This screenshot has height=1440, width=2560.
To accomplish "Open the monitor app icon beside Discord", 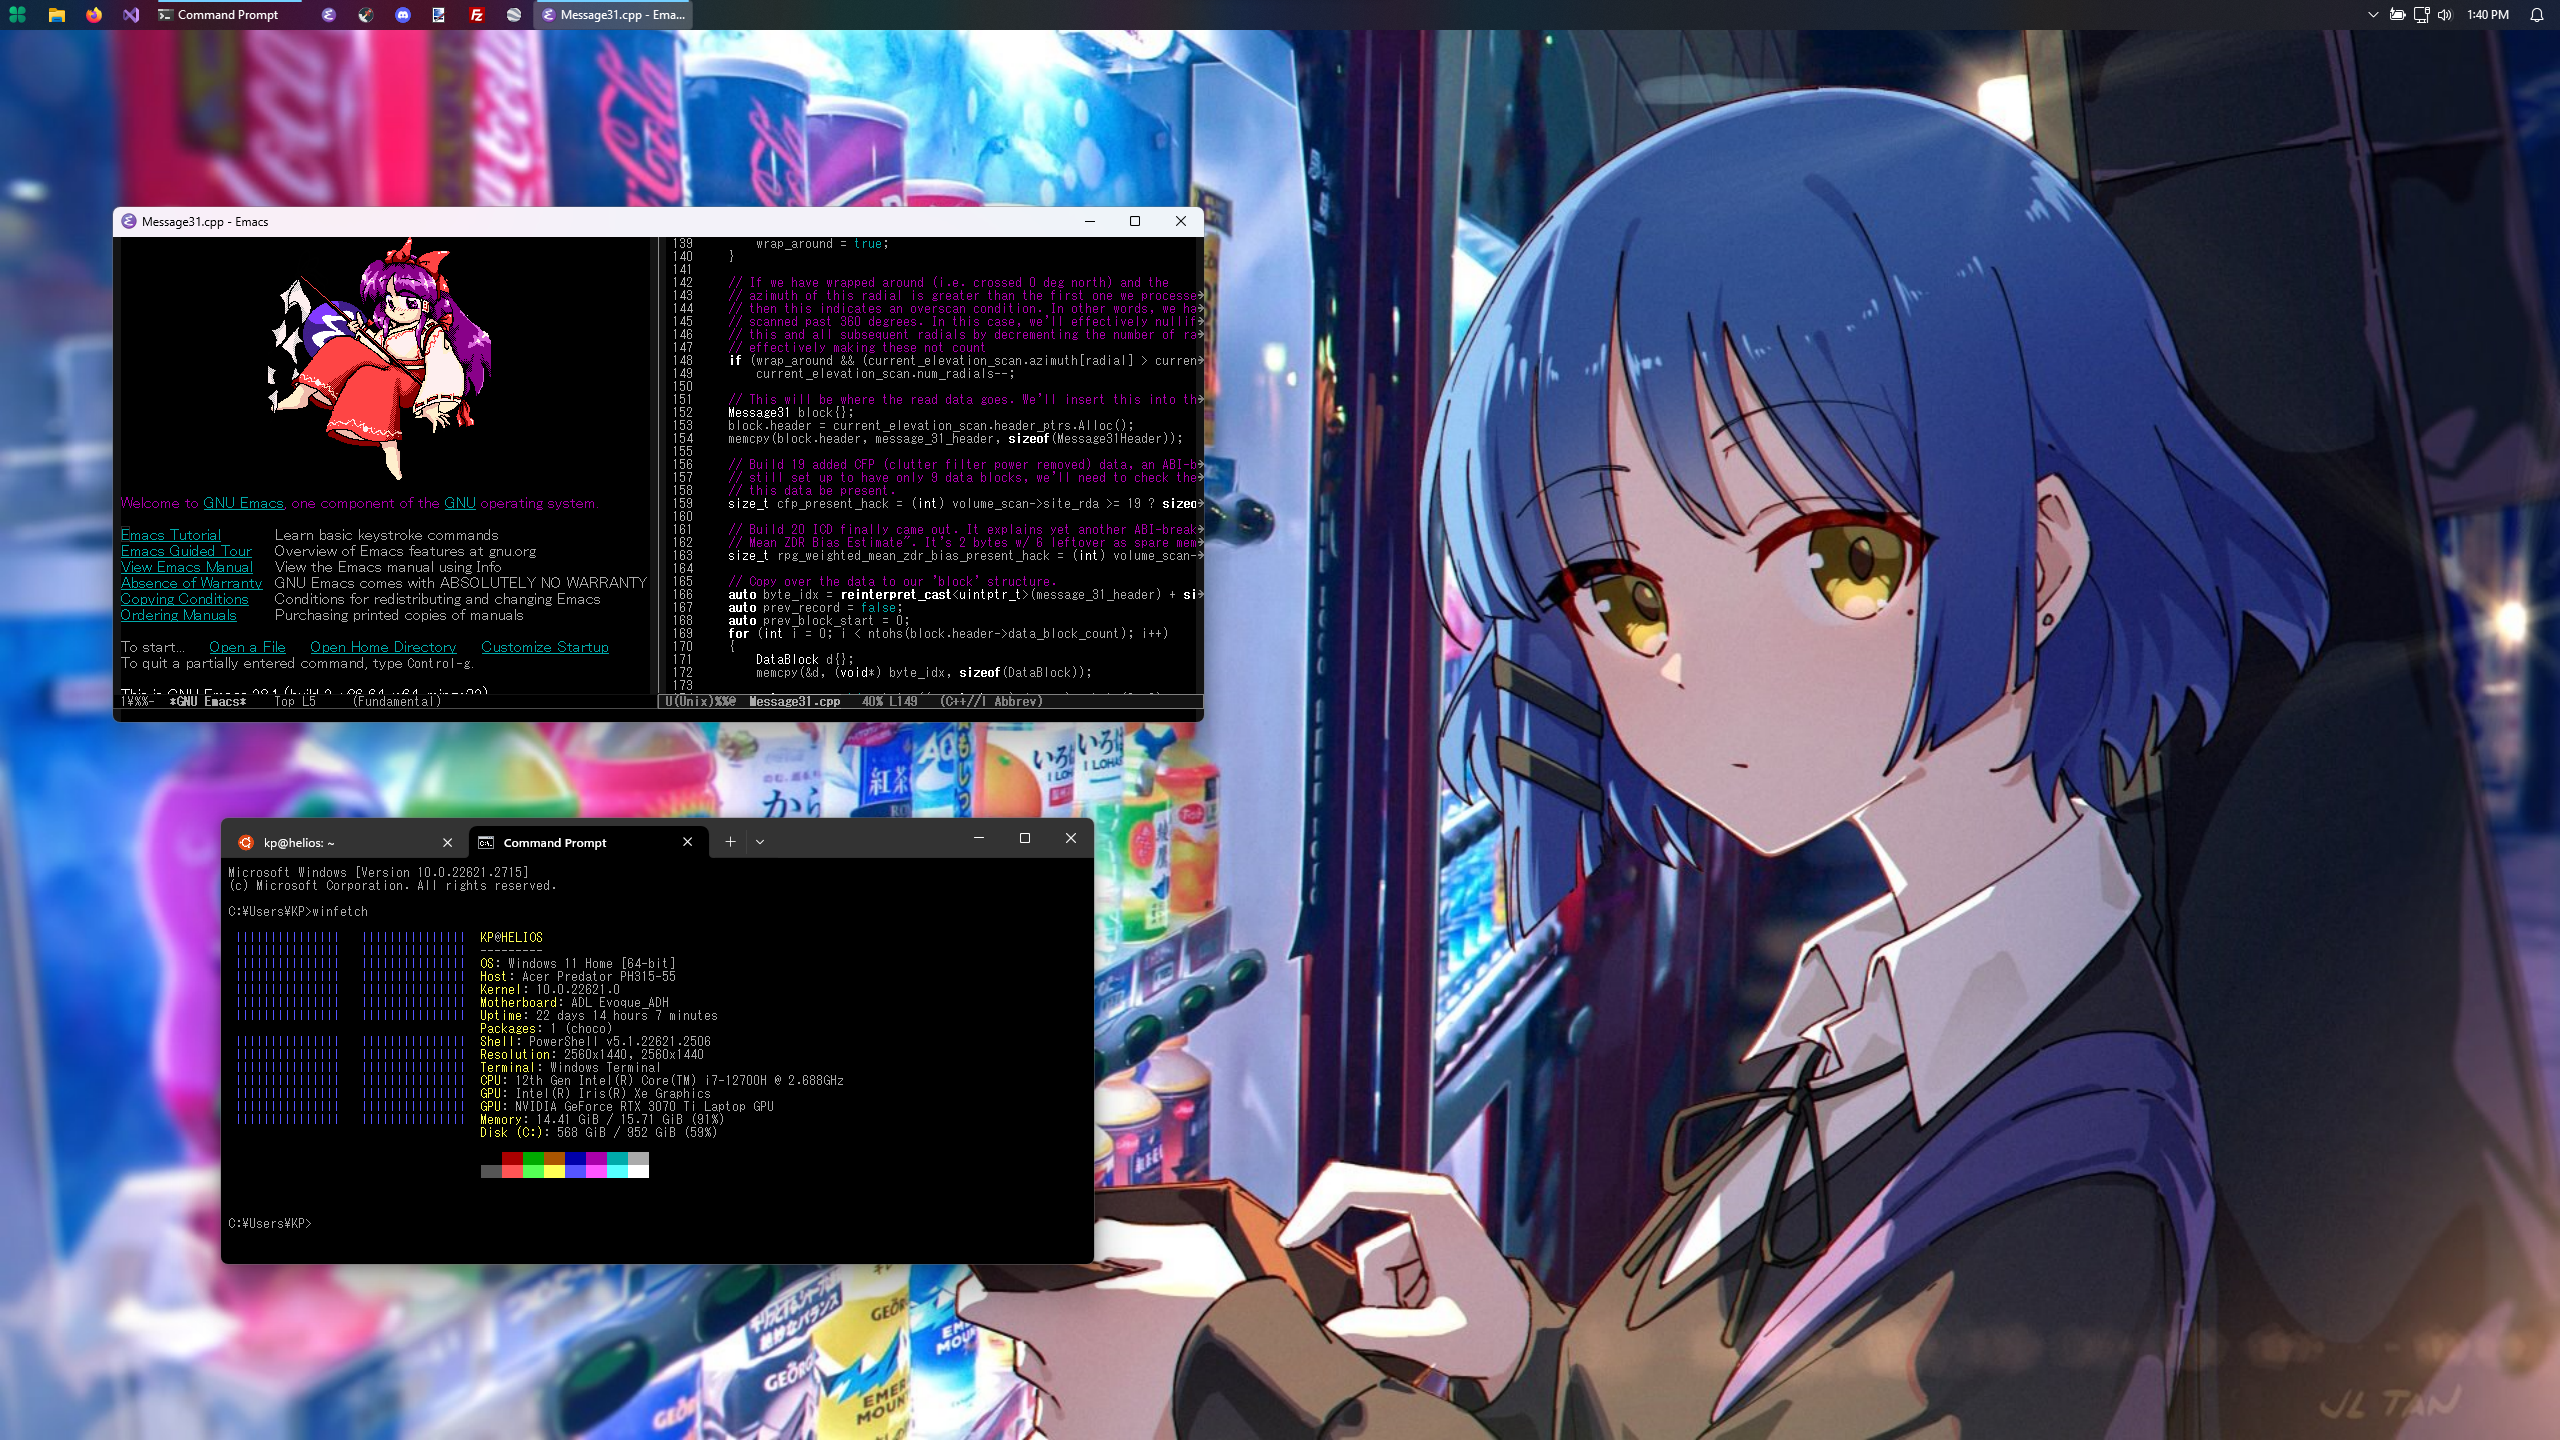I will tap(439, 15).
